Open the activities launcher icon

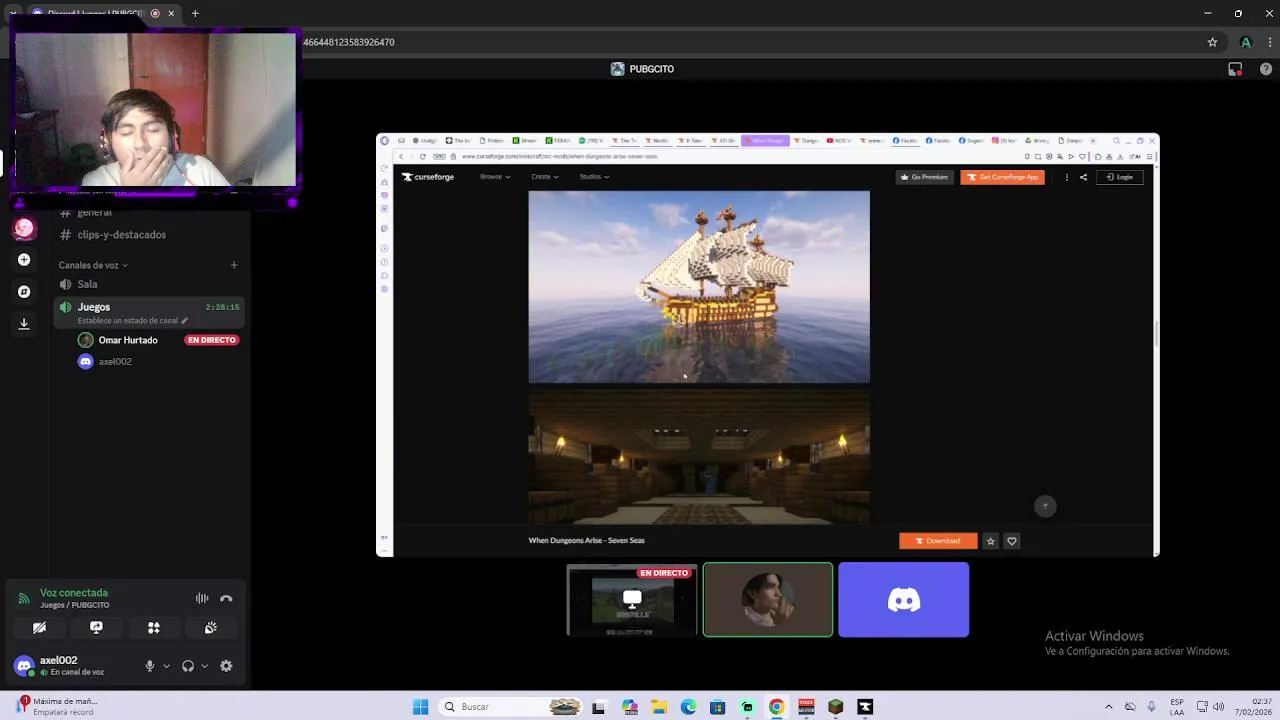[x=154, y=628]
